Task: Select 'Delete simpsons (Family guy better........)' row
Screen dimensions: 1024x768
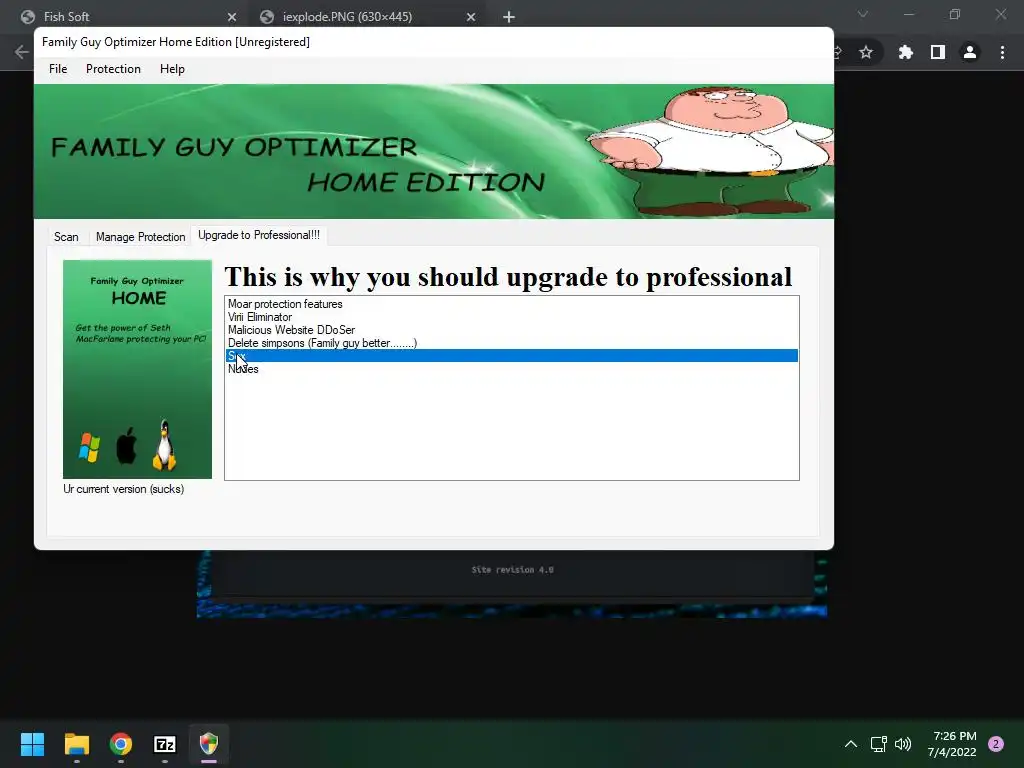Action: tap(511, 343)
